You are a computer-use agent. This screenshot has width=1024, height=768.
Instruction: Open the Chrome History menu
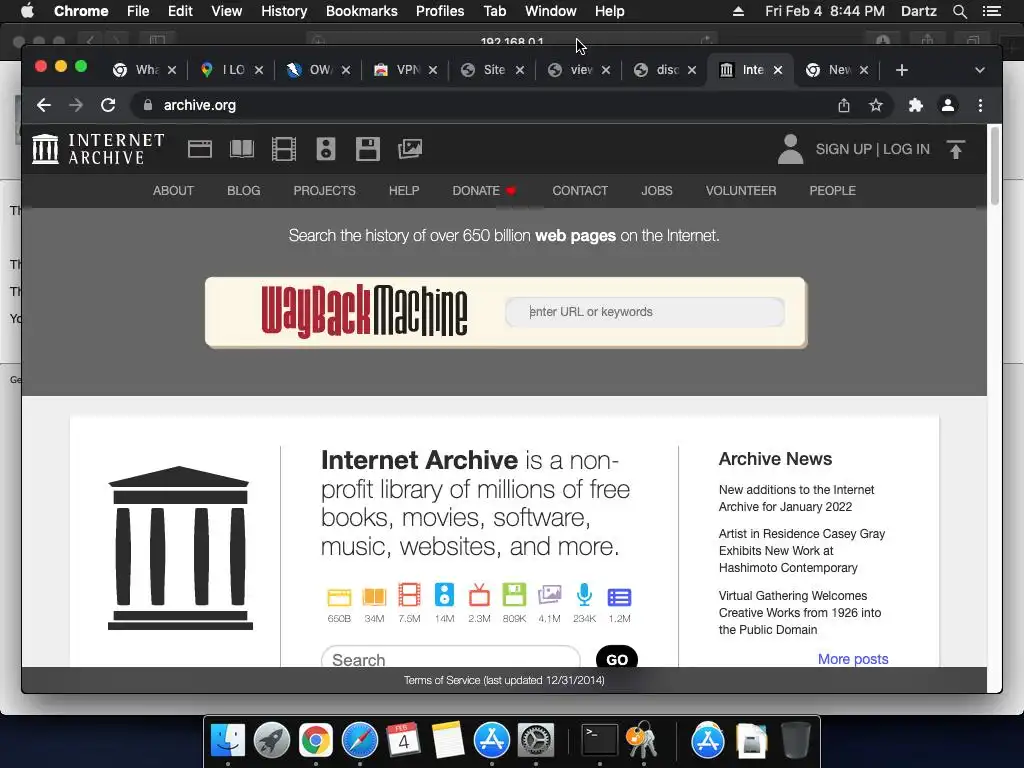(x=284, y=11)
